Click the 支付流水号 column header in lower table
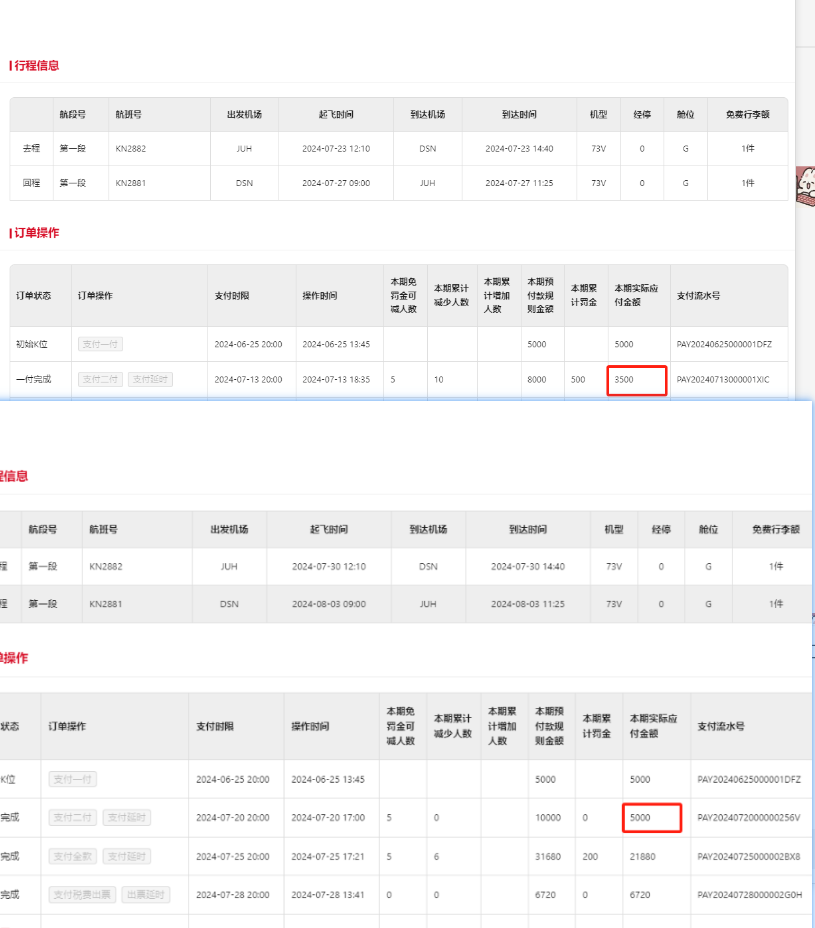The image size is (815, 928). pos(720,726)
